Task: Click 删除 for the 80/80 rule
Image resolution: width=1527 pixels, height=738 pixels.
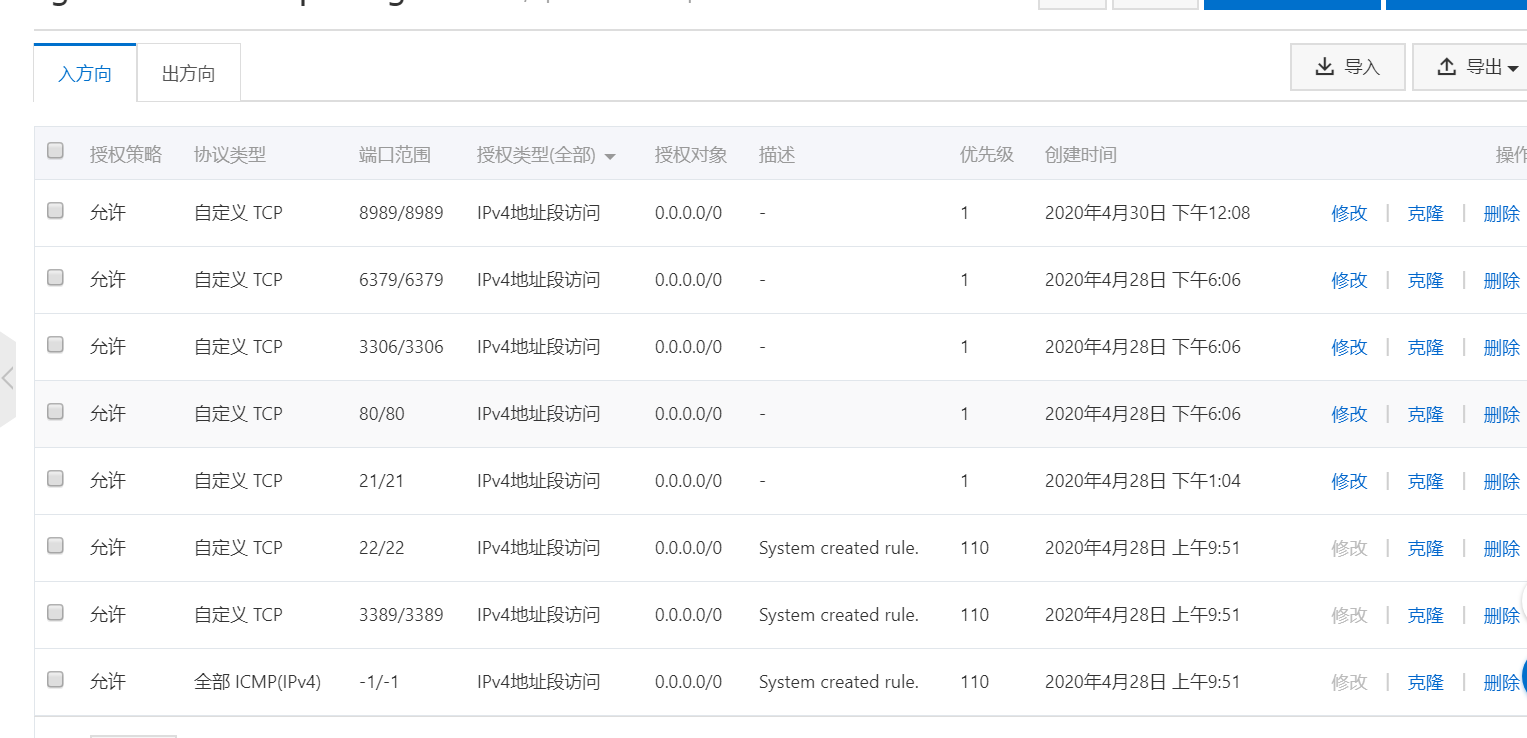Action: [1501, 414]
